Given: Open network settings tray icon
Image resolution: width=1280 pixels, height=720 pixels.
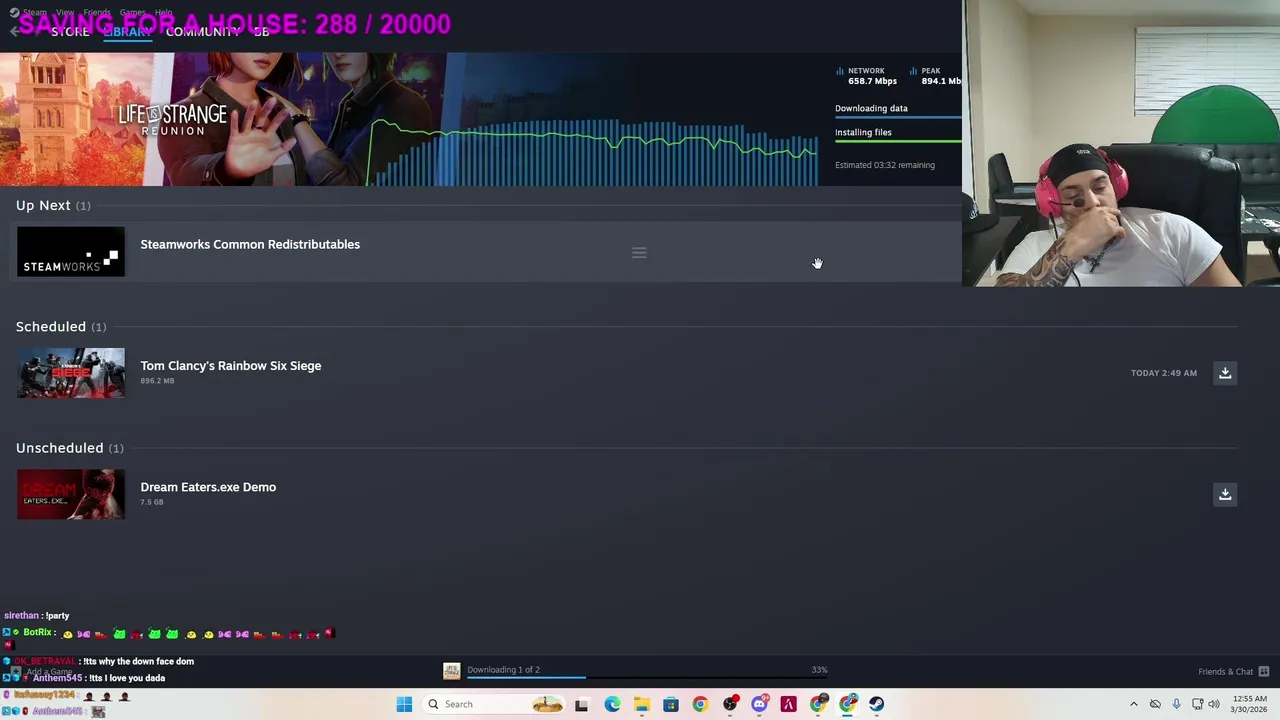Looking at the screenshot, I should coord(1198,704).
